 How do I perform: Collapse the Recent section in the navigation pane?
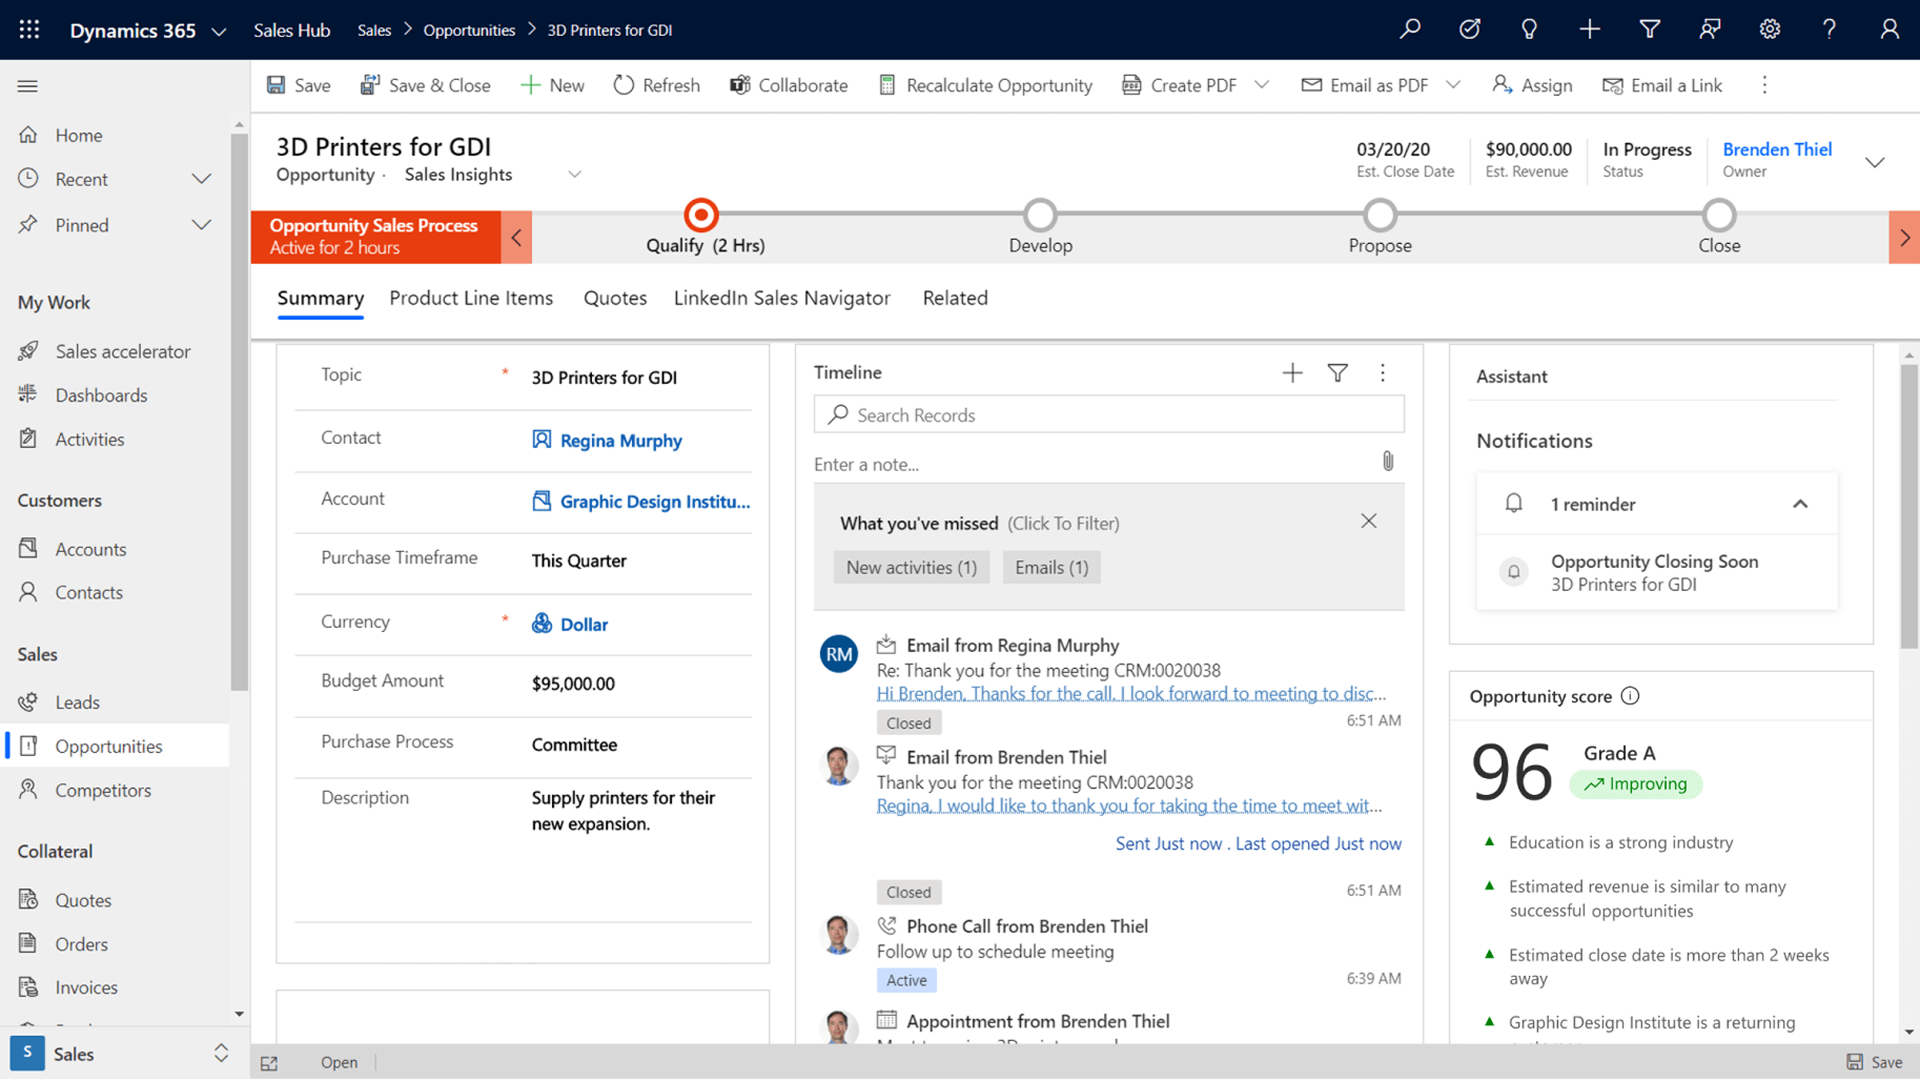[x=201, y=178]
